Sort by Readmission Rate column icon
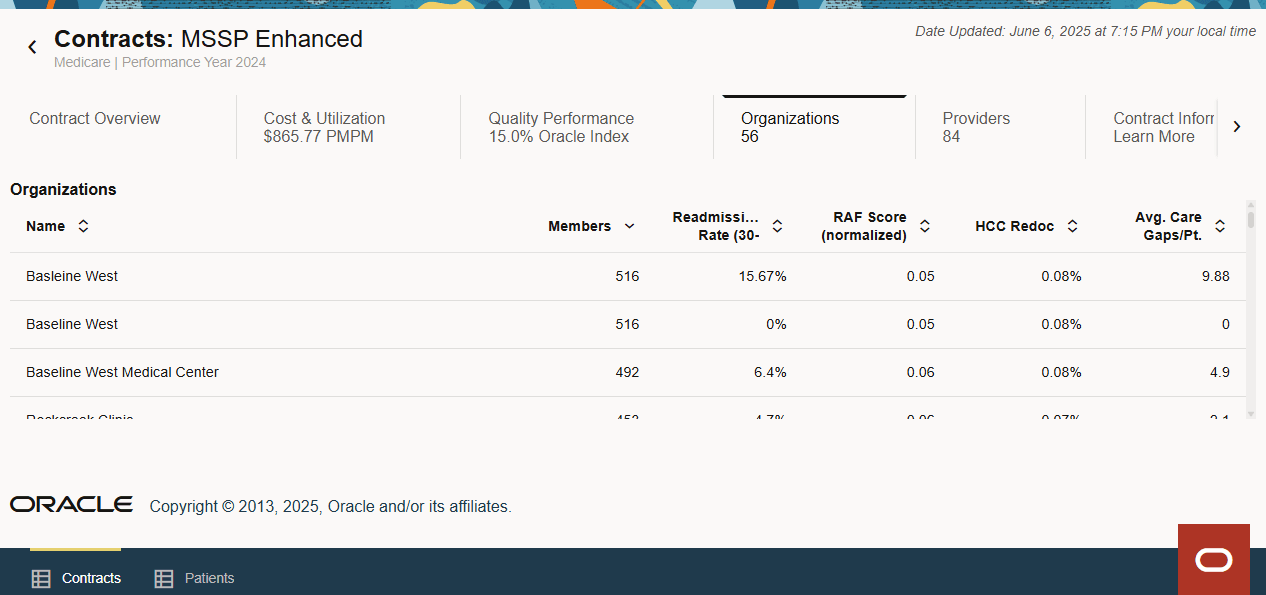 777,226
